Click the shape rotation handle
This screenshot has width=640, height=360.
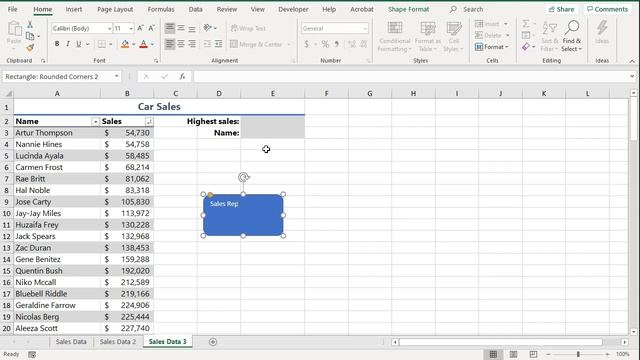point(244,177)
